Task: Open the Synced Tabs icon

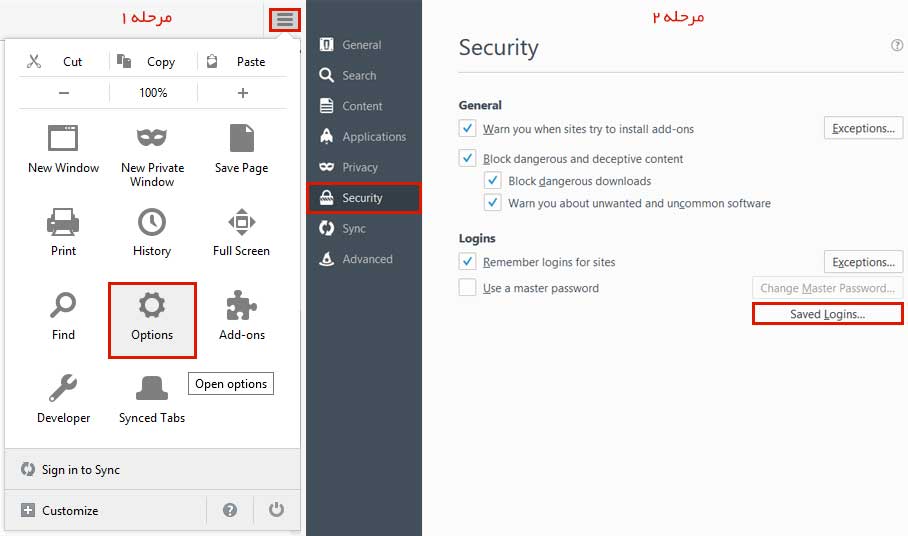Action: tap(152, 388)
